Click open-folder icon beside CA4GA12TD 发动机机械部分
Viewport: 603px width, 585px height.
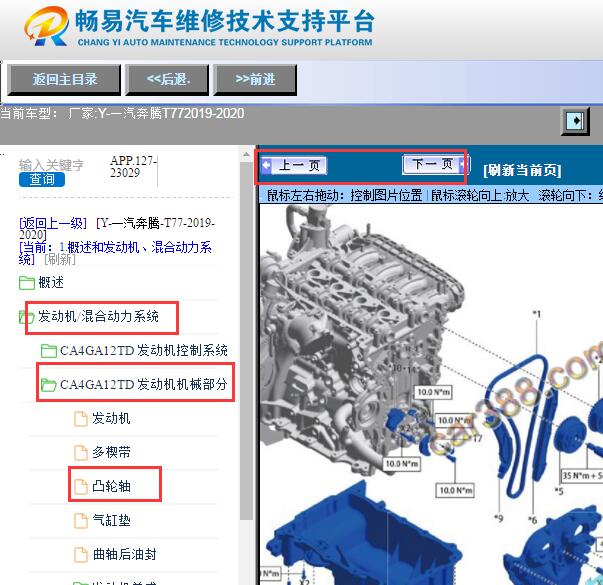[49, 385]
